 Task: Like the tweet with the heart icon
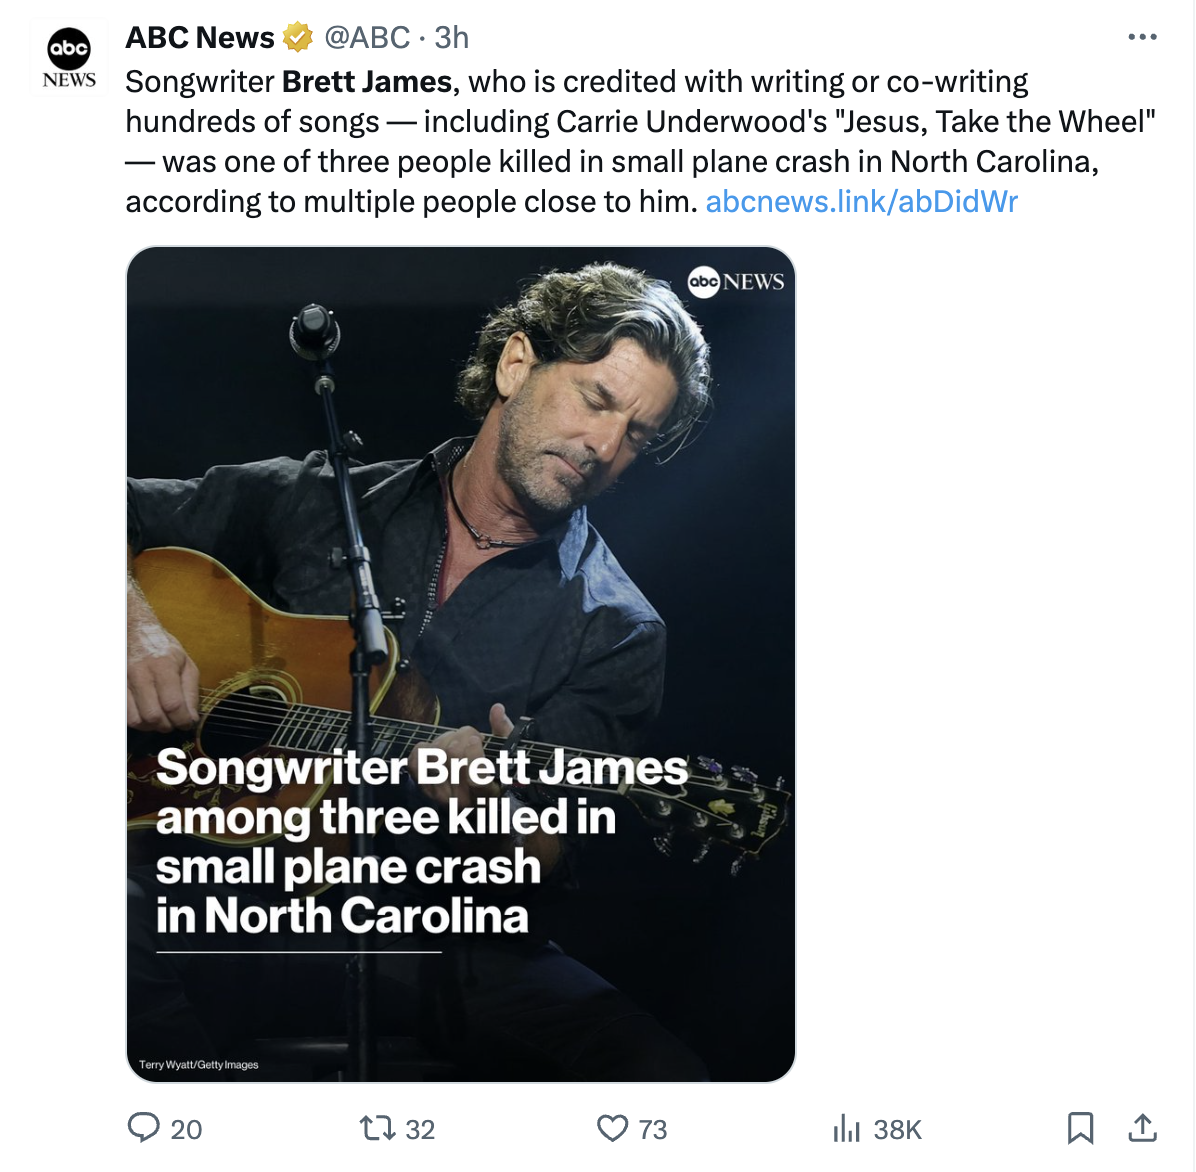(612, 1129)
